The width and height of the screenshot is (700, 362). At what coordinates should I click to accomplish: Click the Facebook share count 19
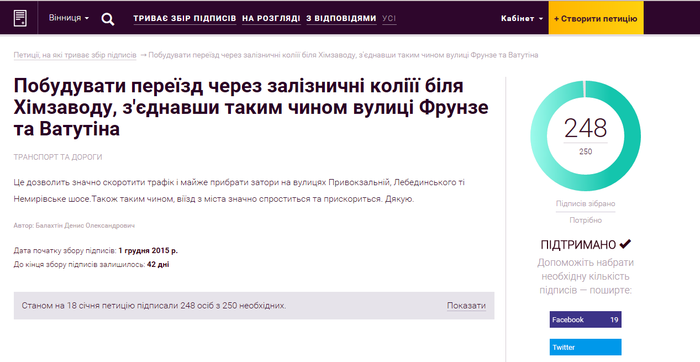[x=614, y=320]
